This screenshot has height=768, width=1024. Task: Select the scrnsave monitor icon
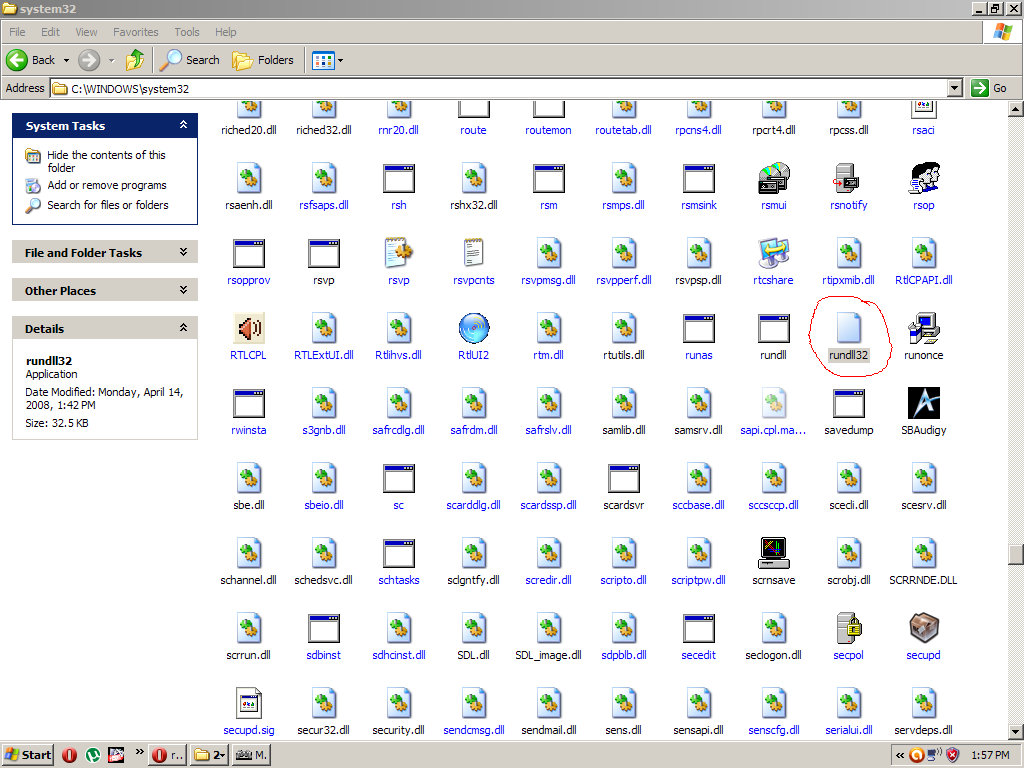pos(773,553)
